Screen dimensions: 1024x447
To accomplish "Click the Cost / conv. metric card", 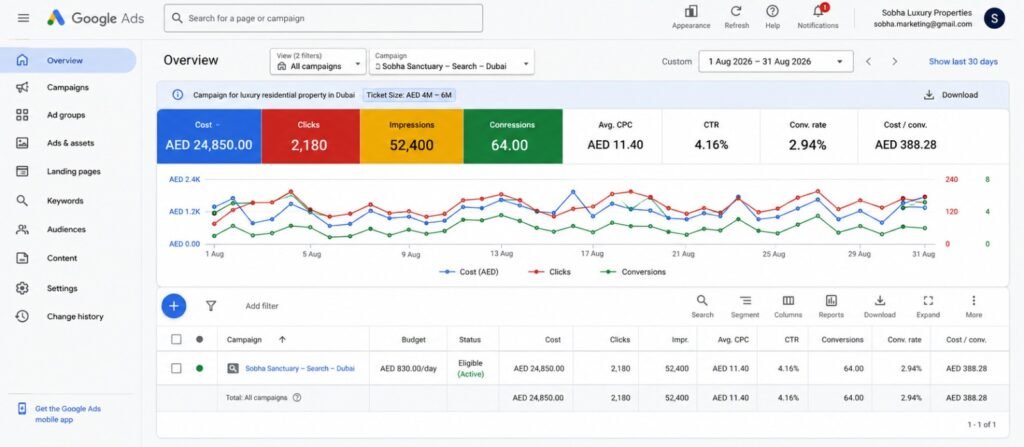I will [x=905, y=136].
